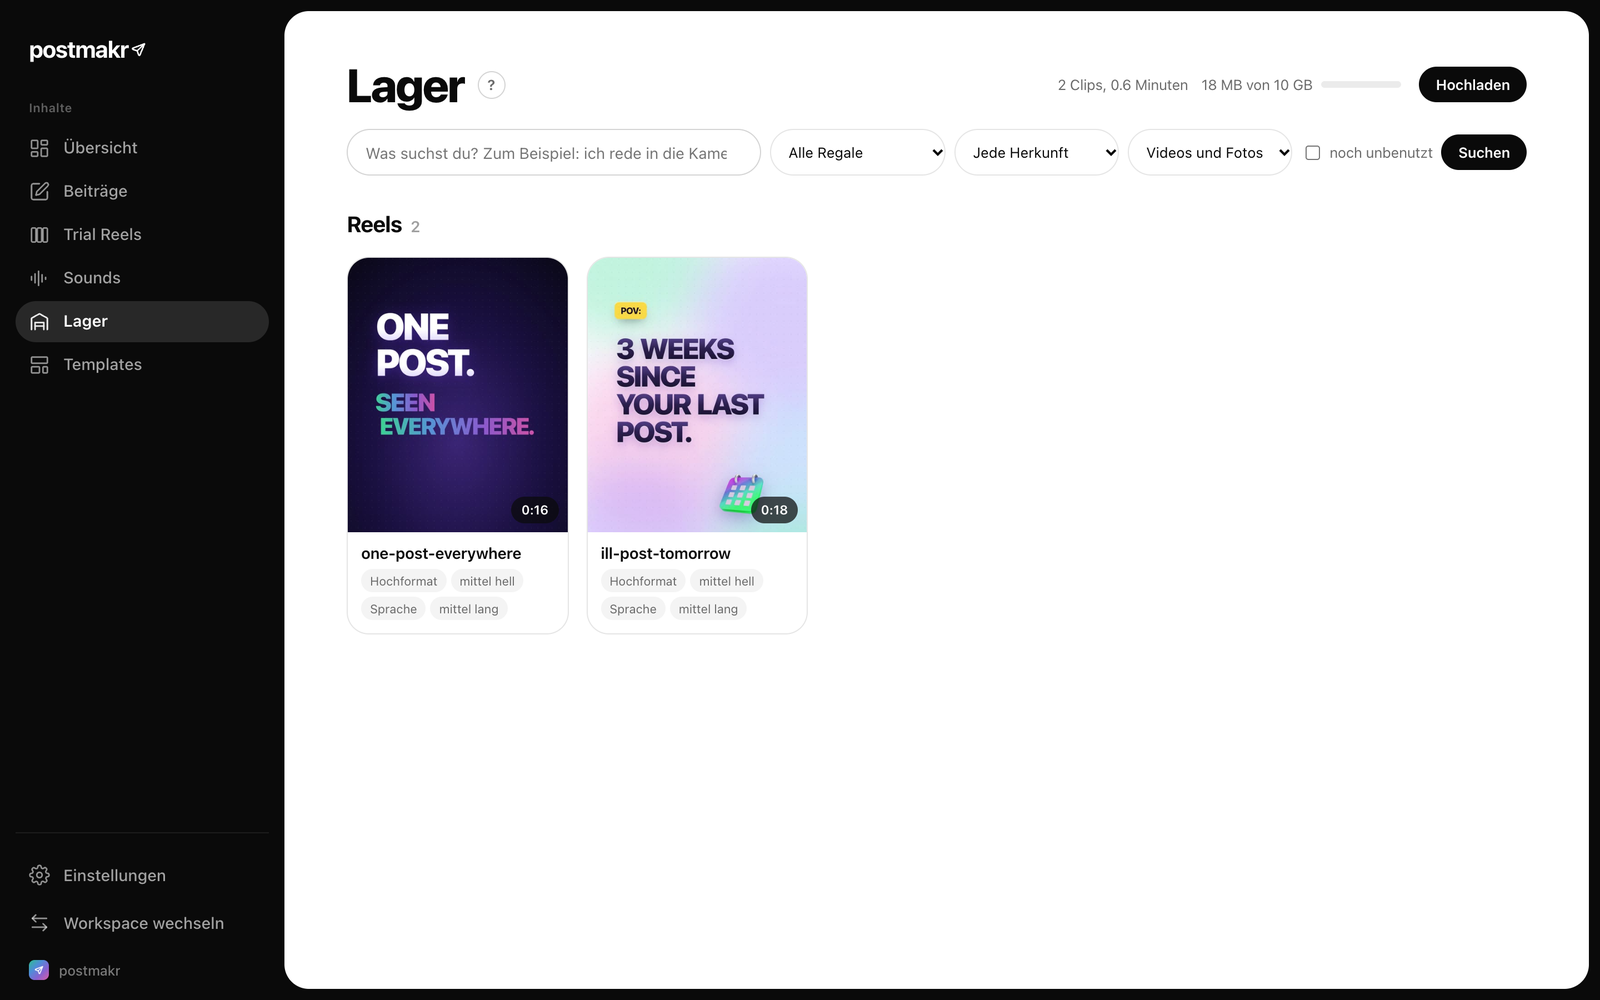Click the Sounds waveform icon

click(x=39, y=278)
